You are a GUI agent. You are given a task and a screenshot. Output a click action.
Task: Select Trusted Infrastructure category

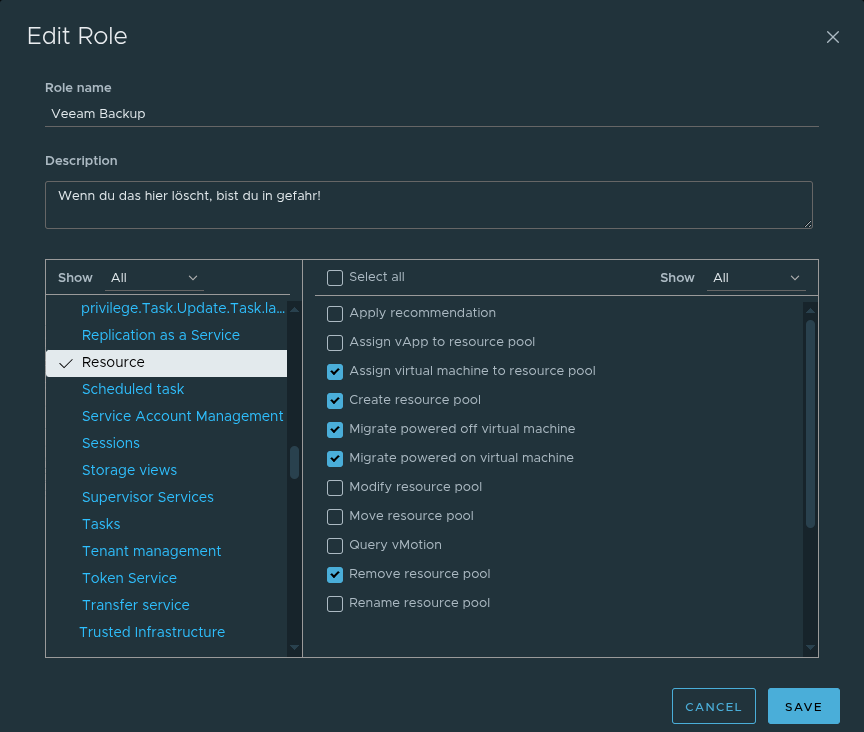152,632
